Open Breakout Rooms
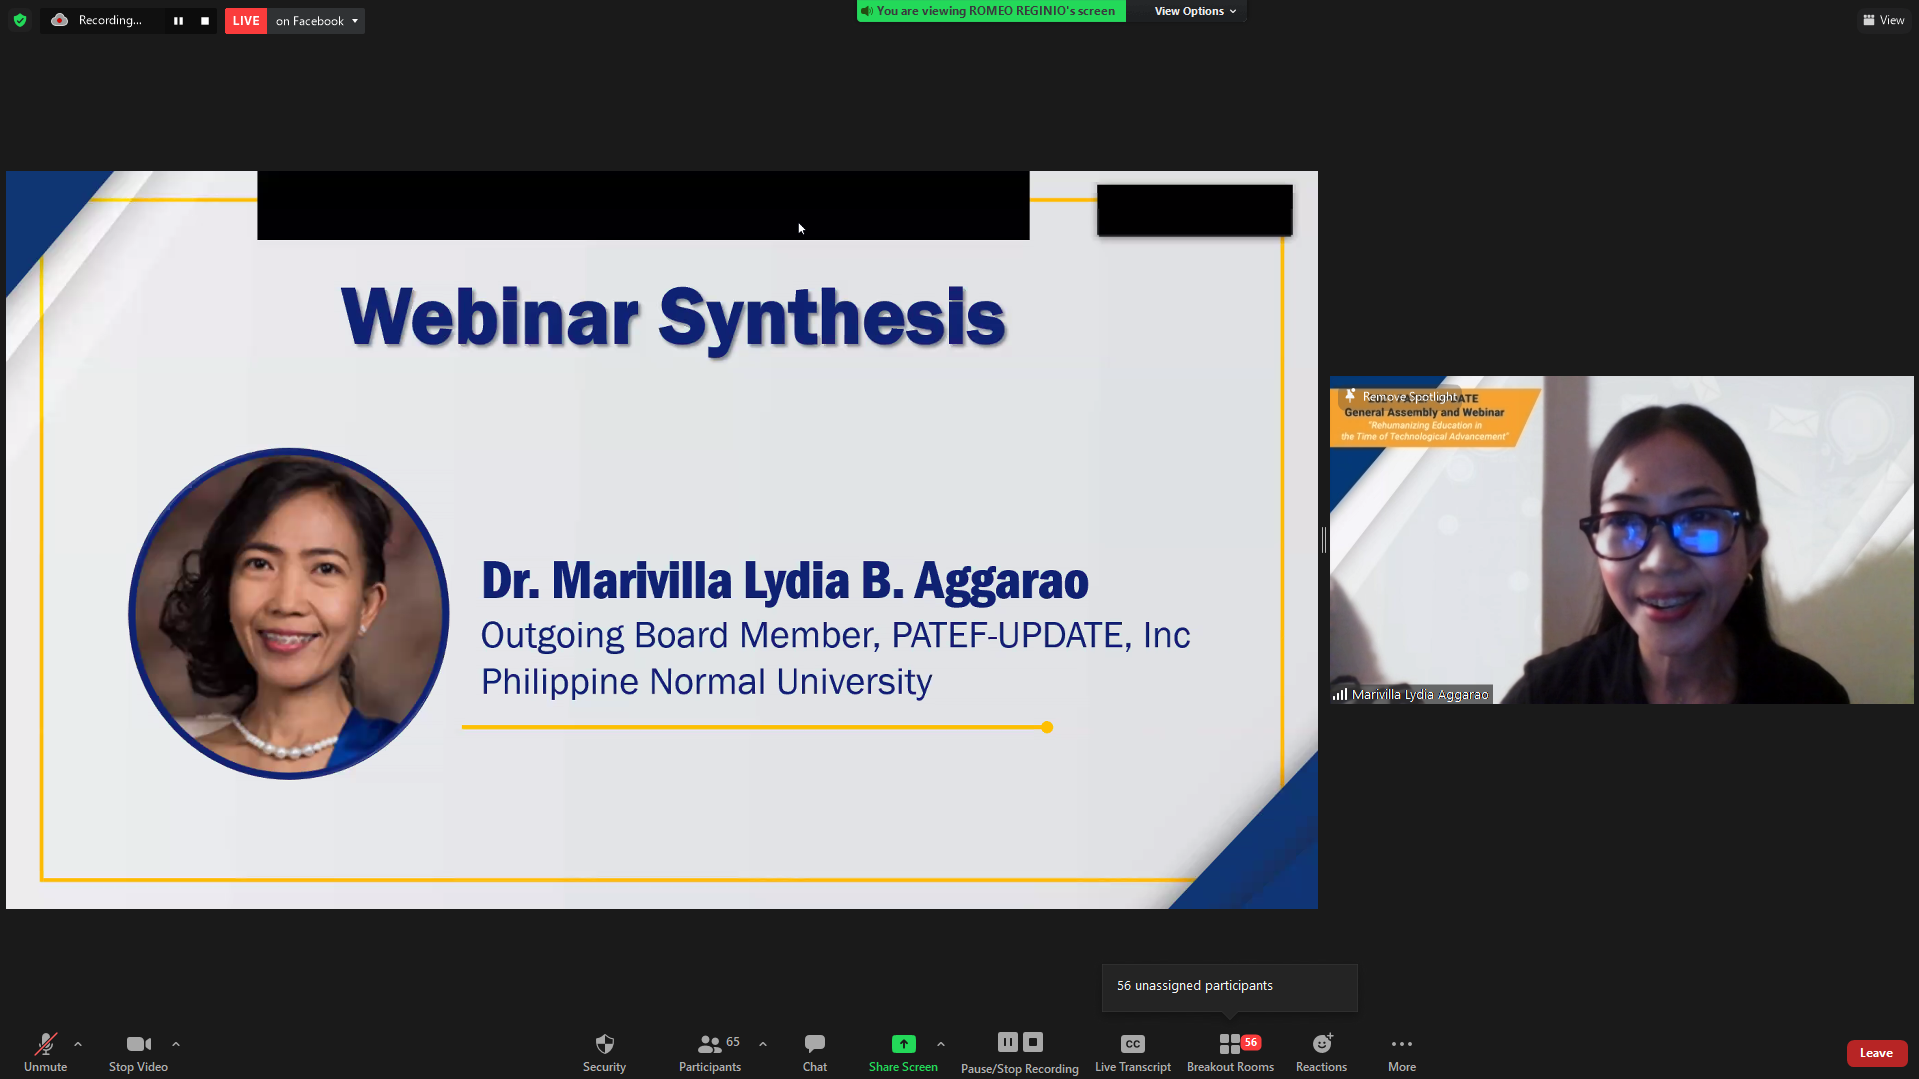The image size is (1919, 1079). [1230, 1051]
